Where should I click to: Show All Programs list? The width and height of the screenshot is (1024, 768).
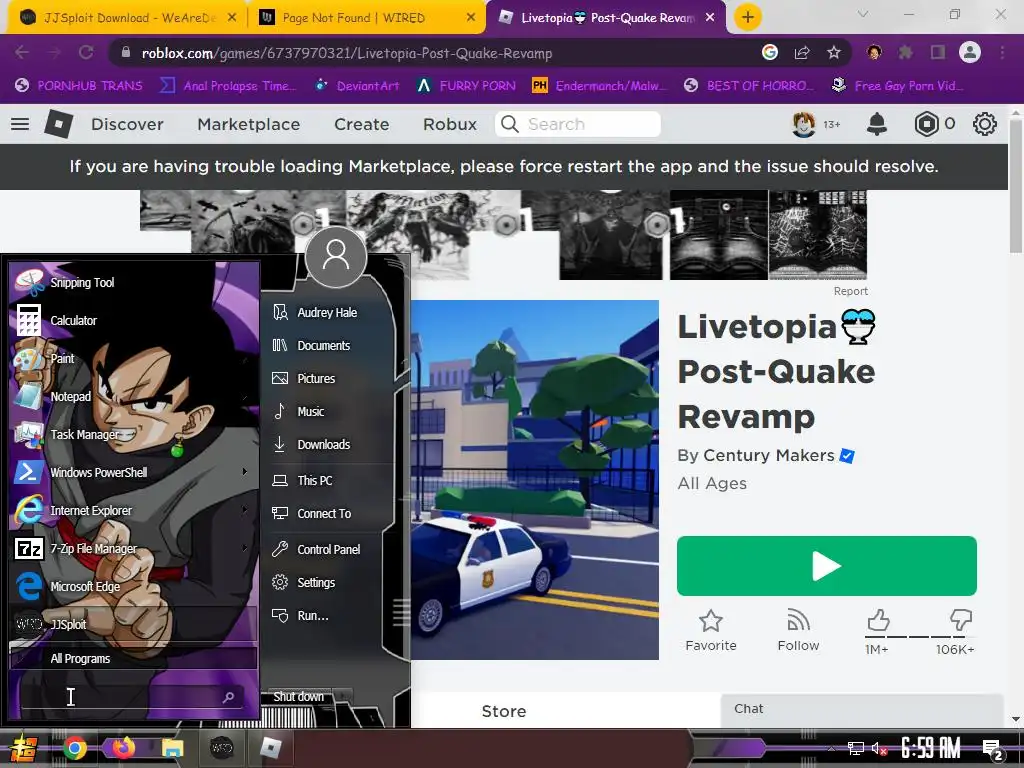click(134, 658)
